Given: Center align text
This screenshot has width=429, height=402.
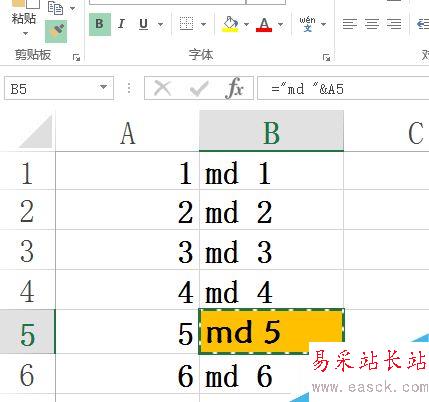Looking at the screenshot, I should point(372,24).
